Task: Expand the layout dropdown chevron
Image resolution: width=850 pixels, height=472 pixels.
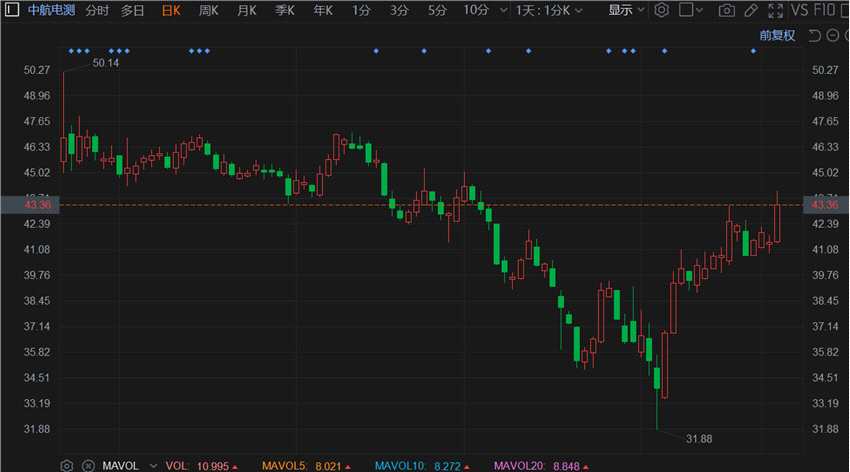Action: tap(699, 10)
